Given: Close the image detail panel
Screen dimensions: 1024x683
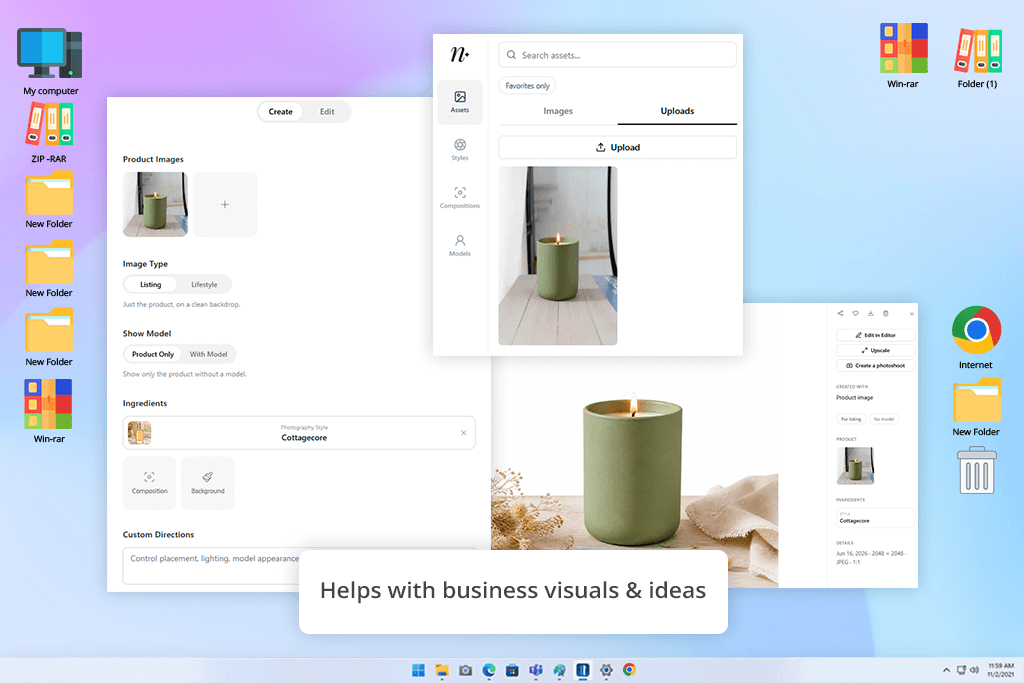Looking at the screenshot, I should pyautogui.click(x=912, y=314).
